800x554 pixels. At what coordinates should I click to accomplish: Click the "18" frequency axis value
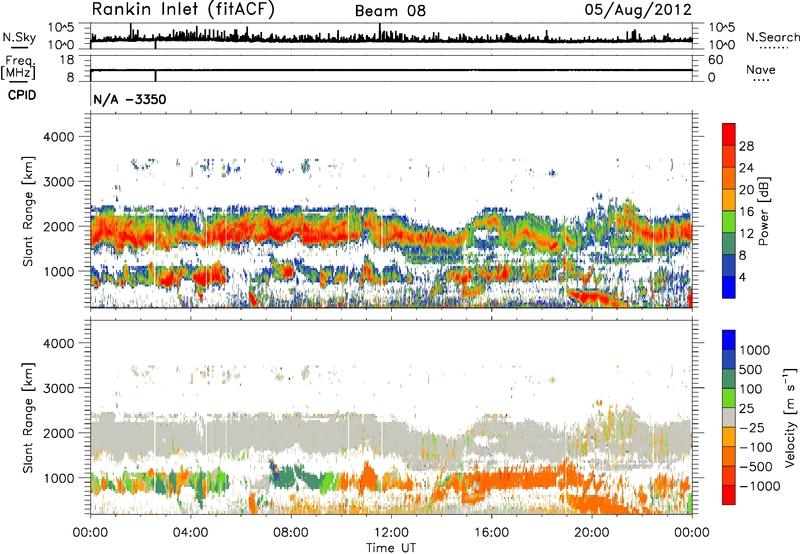67,60
